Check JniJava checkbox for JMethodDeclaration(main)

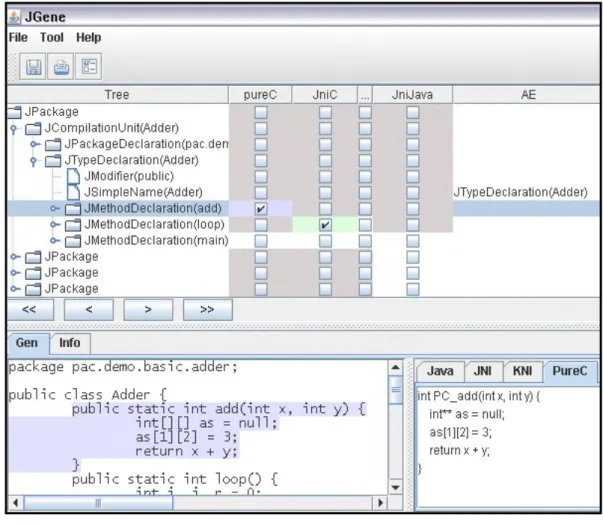coord(413,241)
